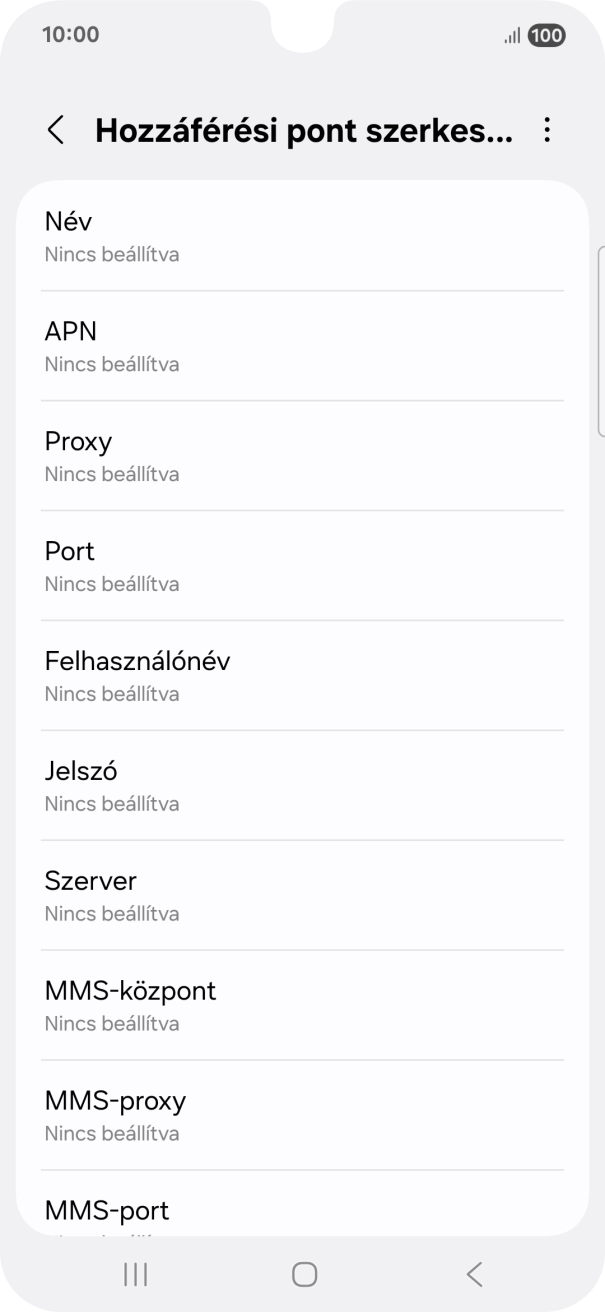
Task: Tap the MMS-proxy entry
Action: [302, 1116]
